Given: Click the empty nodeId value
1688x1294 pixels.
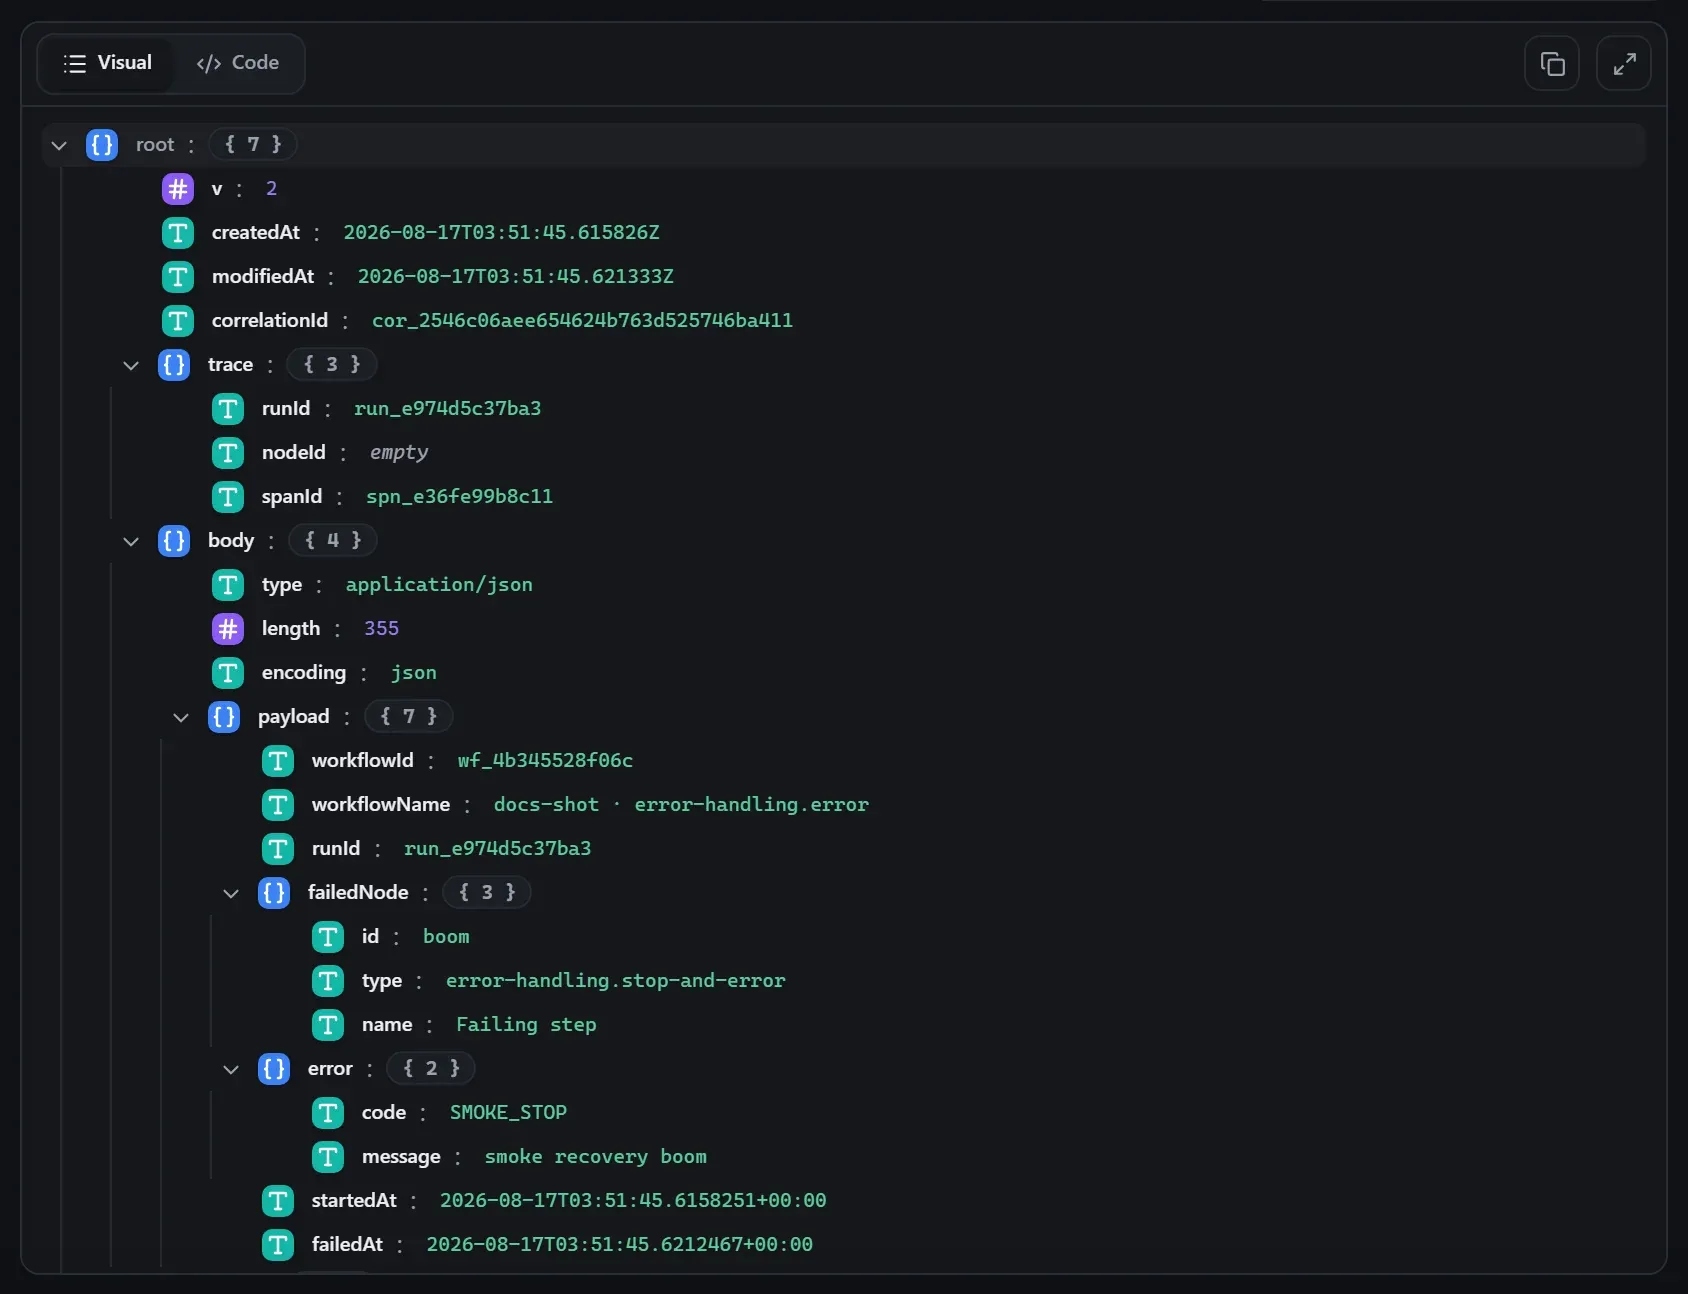Looking at the screenshot, I should (399, 453).
